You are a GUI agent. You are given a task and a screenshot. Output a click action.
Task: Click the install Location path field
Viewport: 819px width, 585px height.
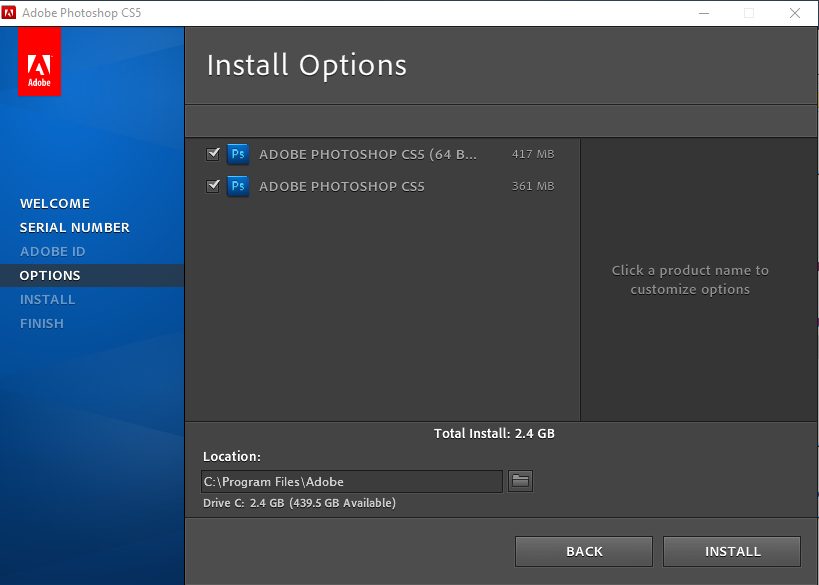[351, 482]
